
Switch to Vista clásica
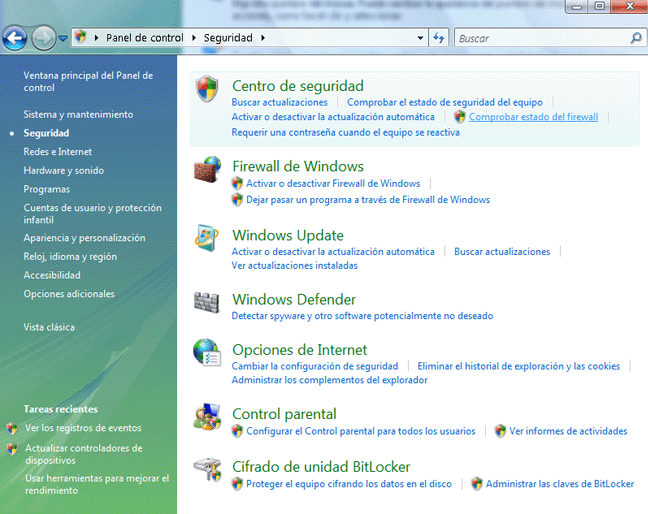click(49, 327)
